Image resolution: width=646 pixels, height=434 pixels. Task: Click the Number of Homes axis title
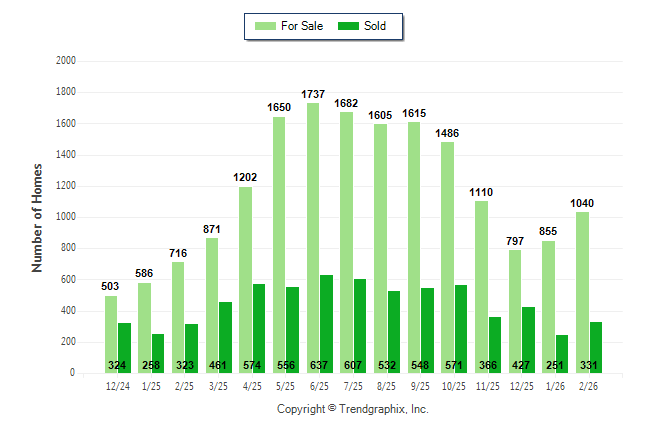(37, 217)
